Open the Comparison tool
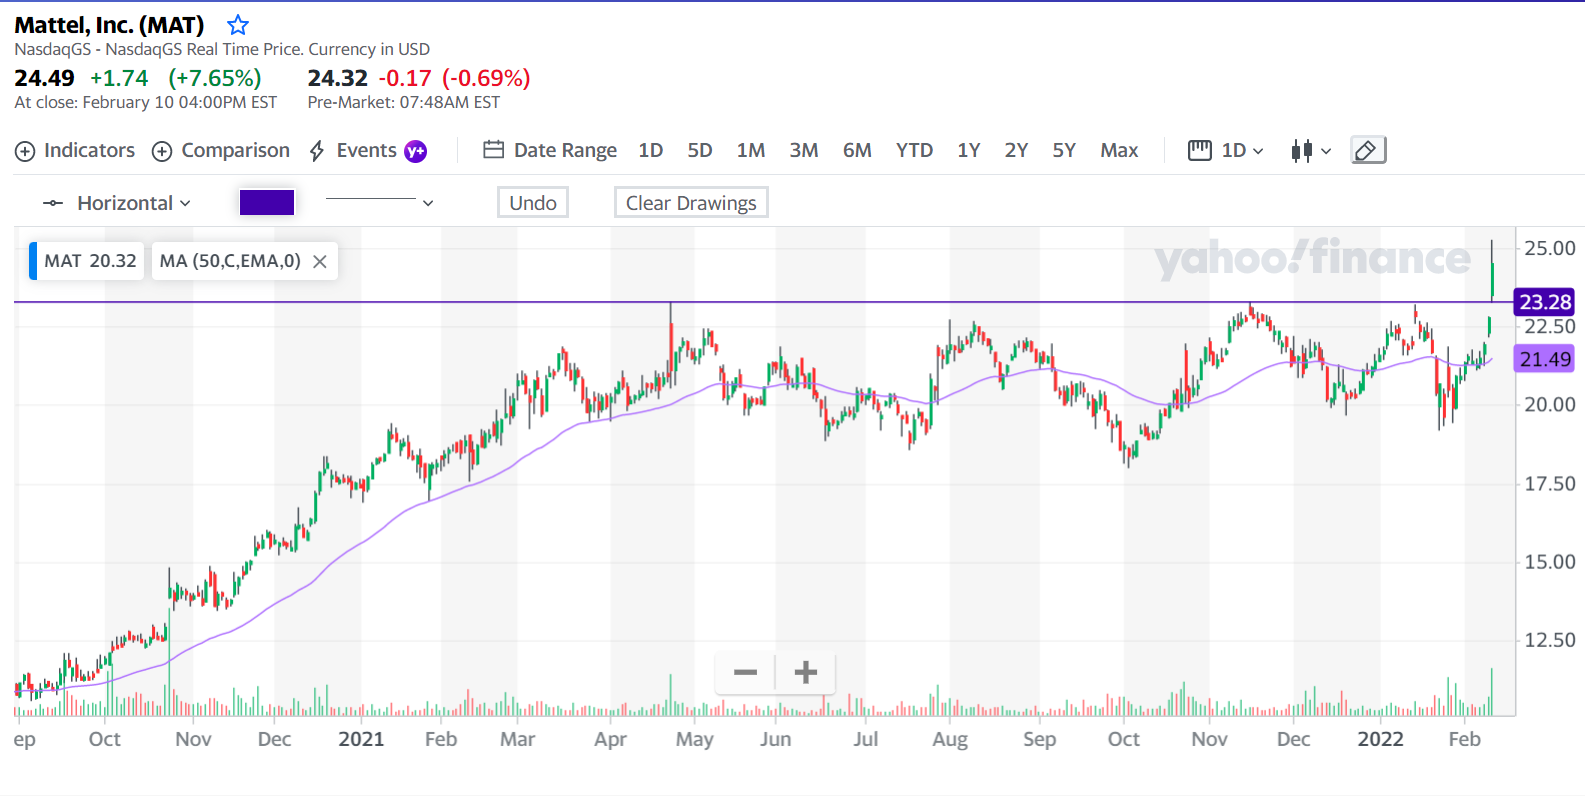 [221, 150]
